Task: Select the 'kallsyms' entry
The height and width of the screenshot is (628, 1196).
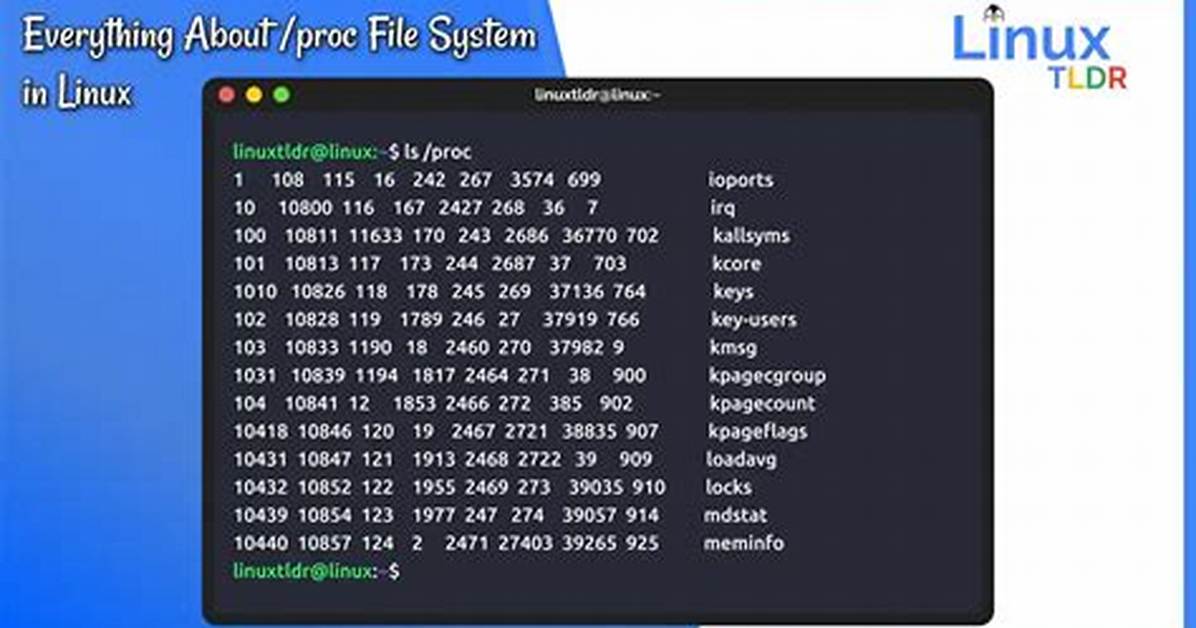Action: click(x=751, y=236)
